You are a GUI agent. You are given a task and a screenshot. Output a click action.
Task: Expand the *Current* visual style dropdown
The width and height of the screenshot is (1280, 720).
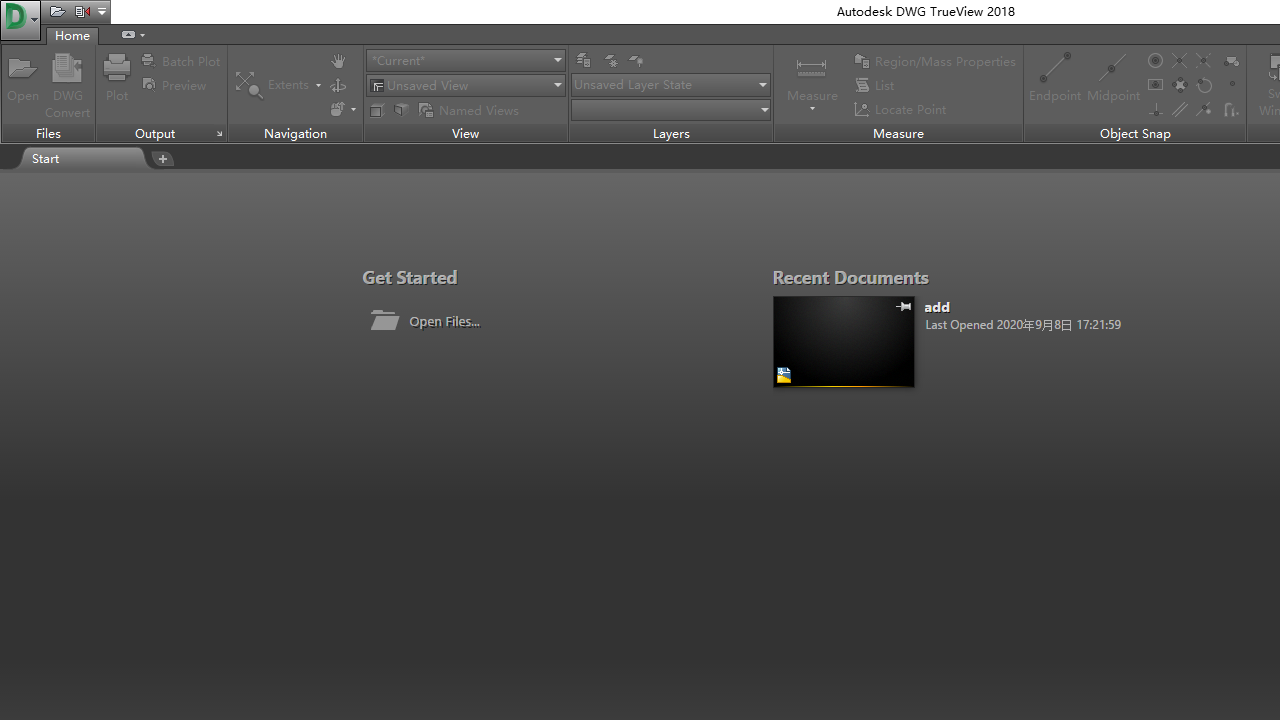point(557,60)
